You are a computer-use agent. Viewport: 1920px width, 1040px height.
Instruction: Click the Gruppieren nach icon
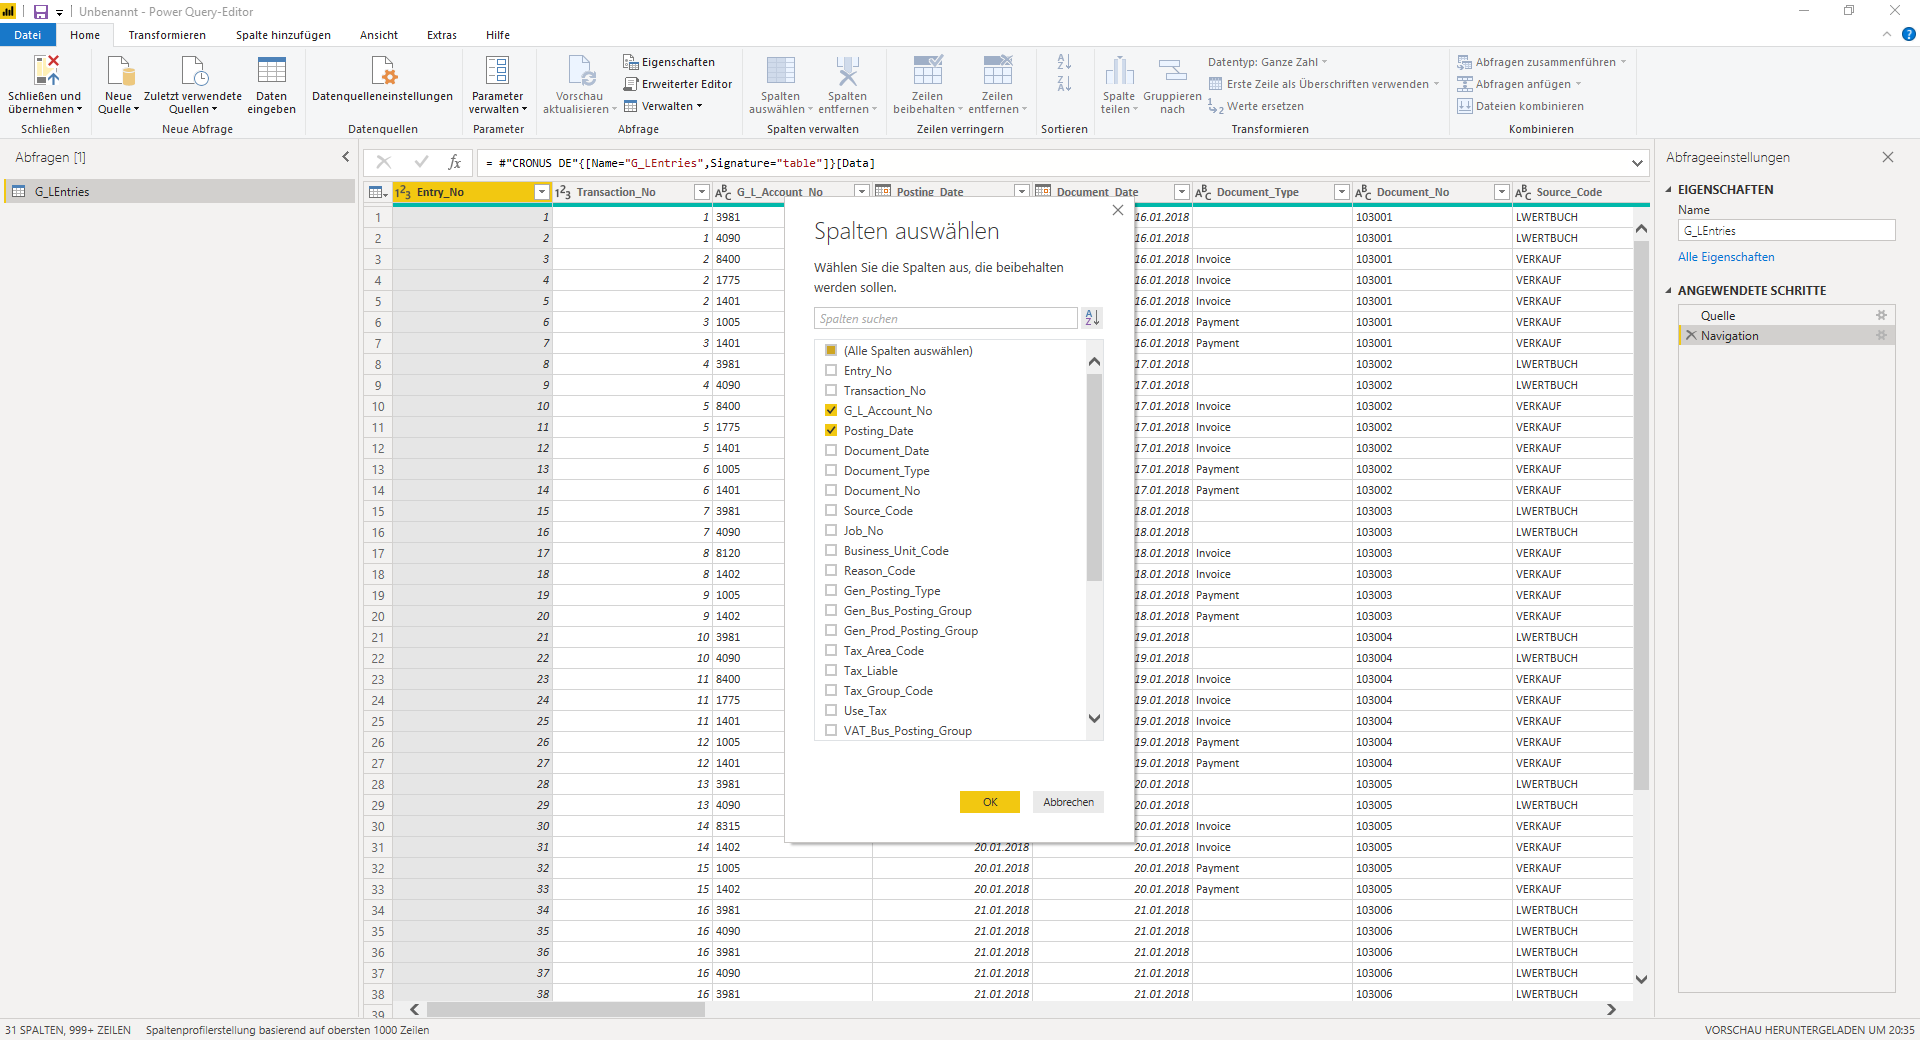[x=1172, y=70]
